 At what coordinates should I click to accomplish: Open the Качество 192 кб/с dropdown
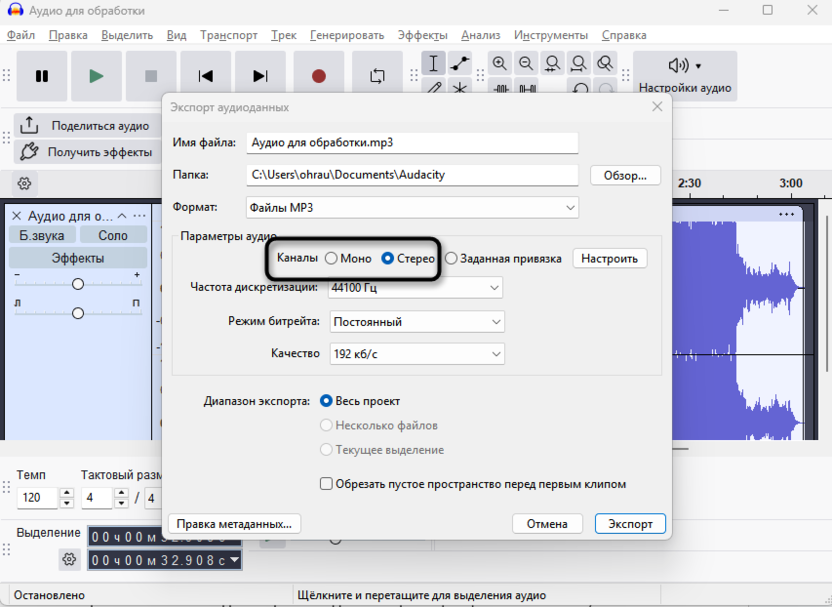414,354
